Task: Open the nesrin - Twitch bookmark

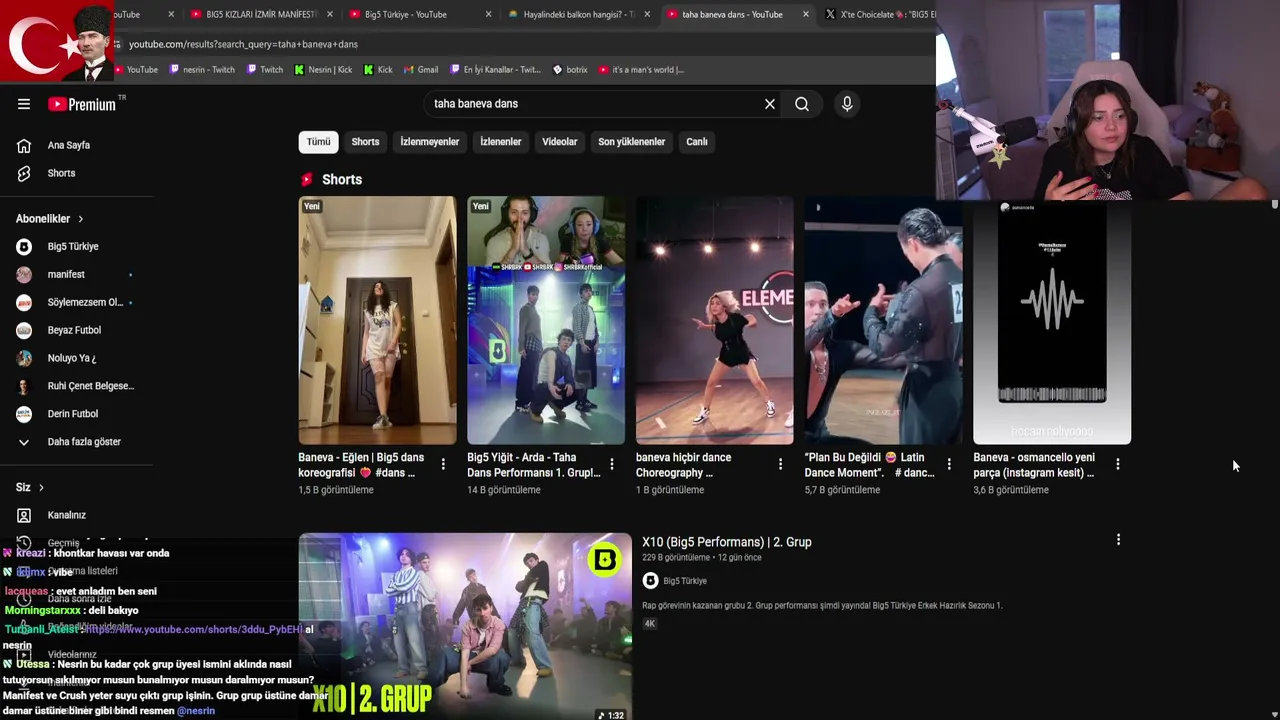Action: [x=202, y=70]
